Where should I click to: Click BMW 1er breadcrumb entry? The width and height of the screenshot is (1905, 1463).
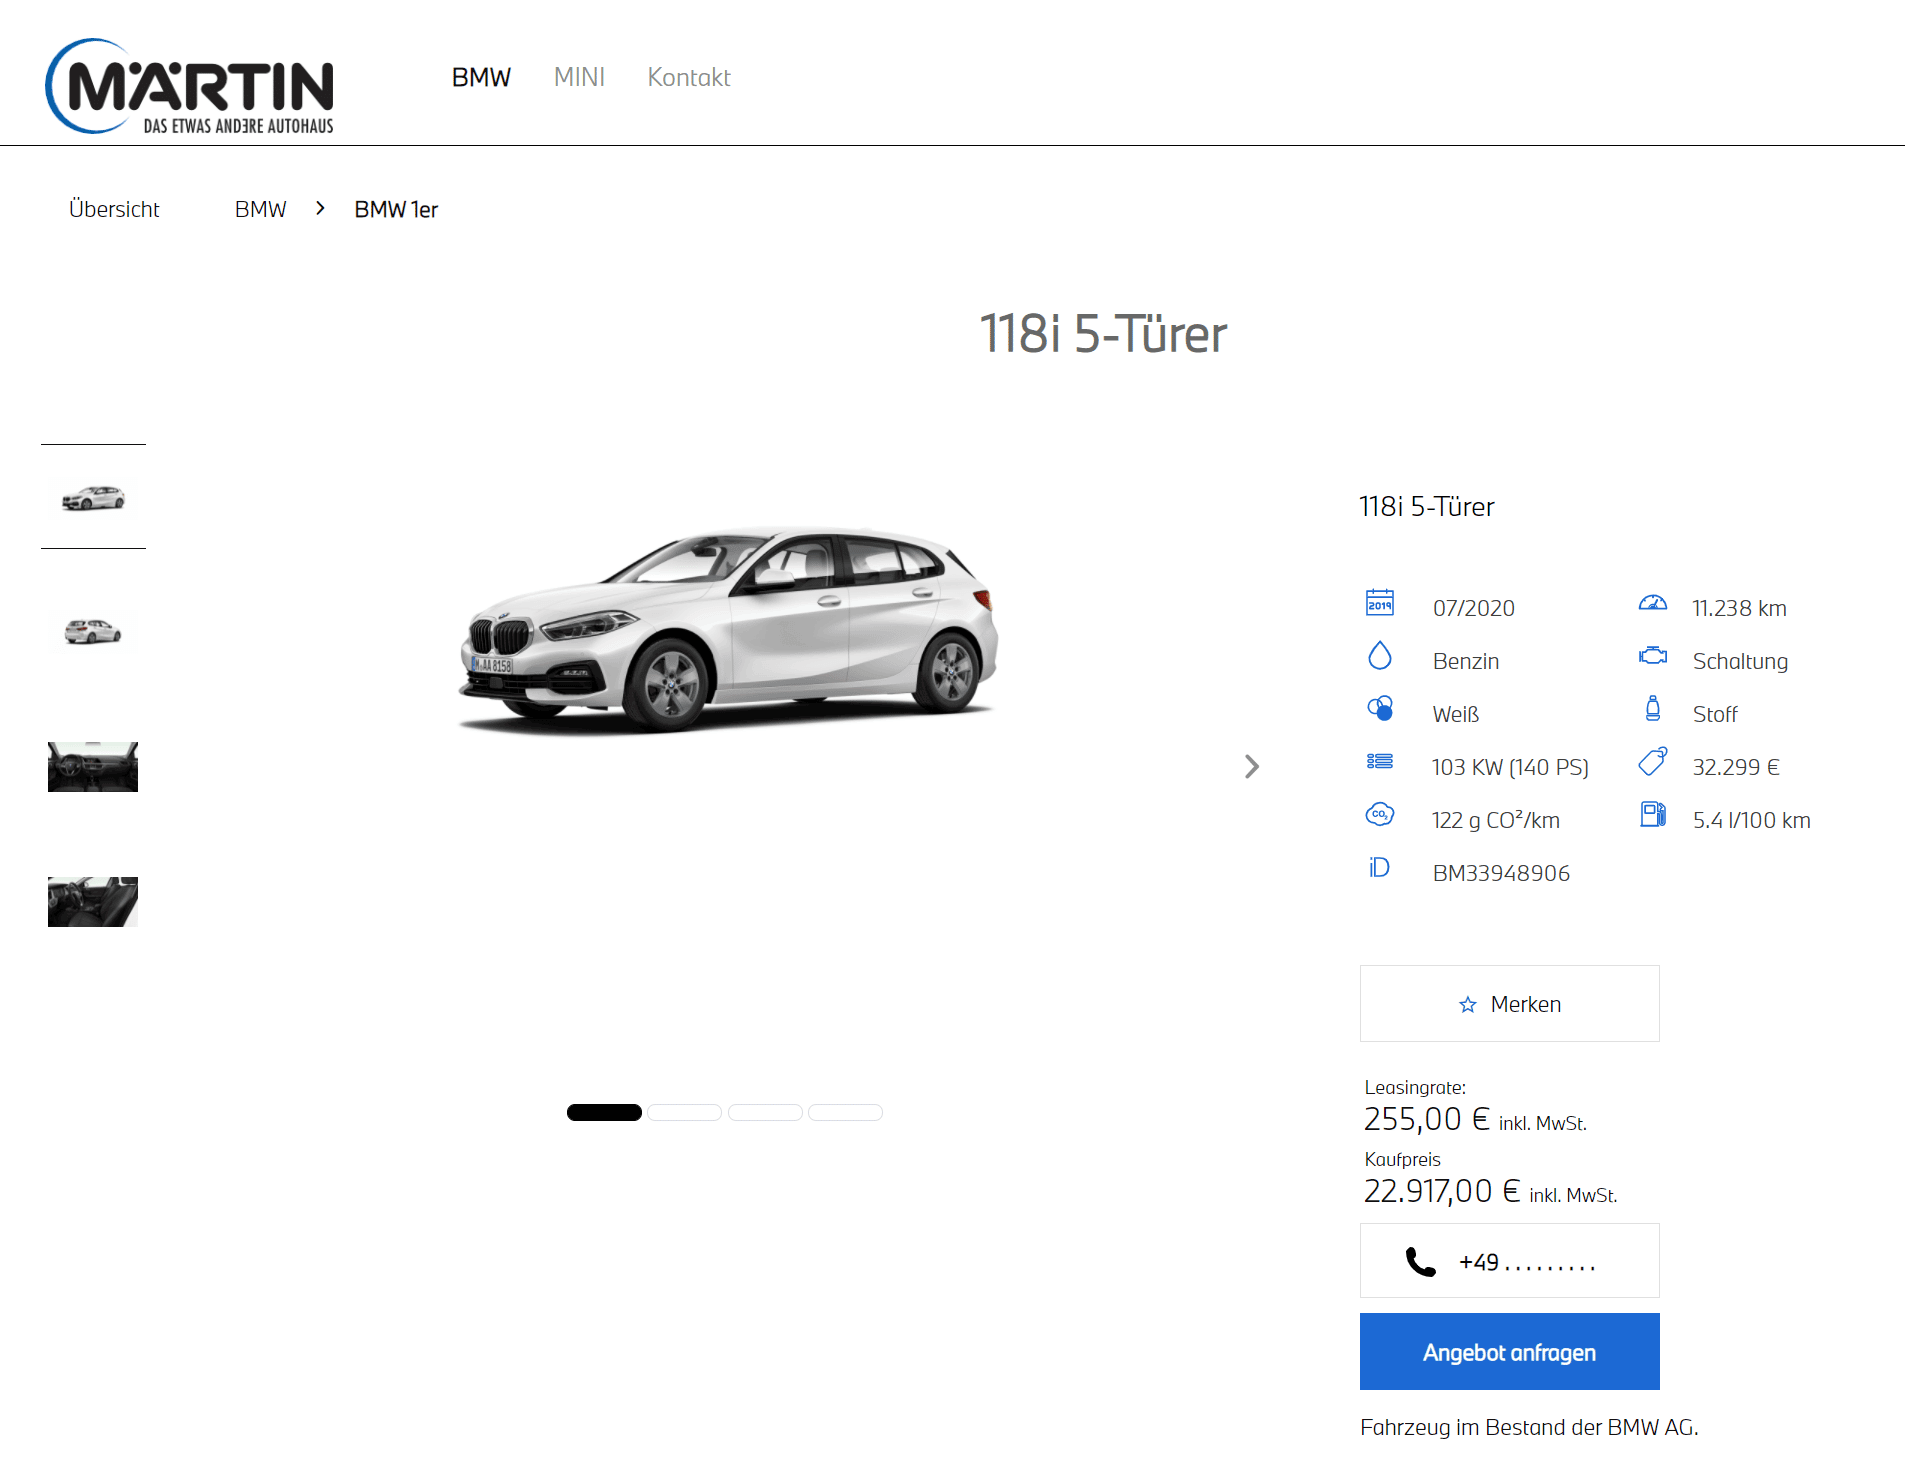[x=396, y=209]
